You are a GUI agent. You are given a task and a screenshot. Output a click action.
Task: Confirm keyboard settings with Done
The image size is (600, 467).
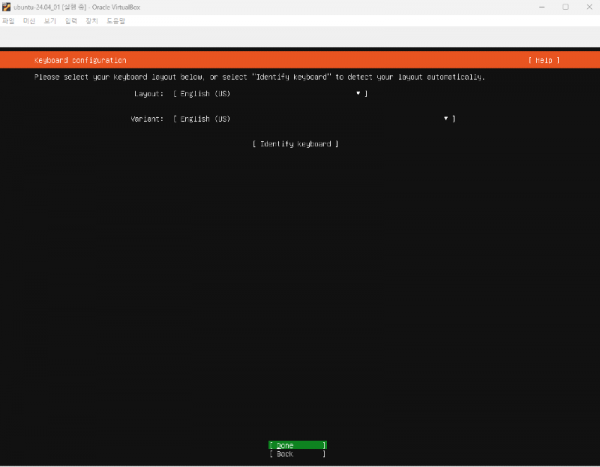coord(297,444)
